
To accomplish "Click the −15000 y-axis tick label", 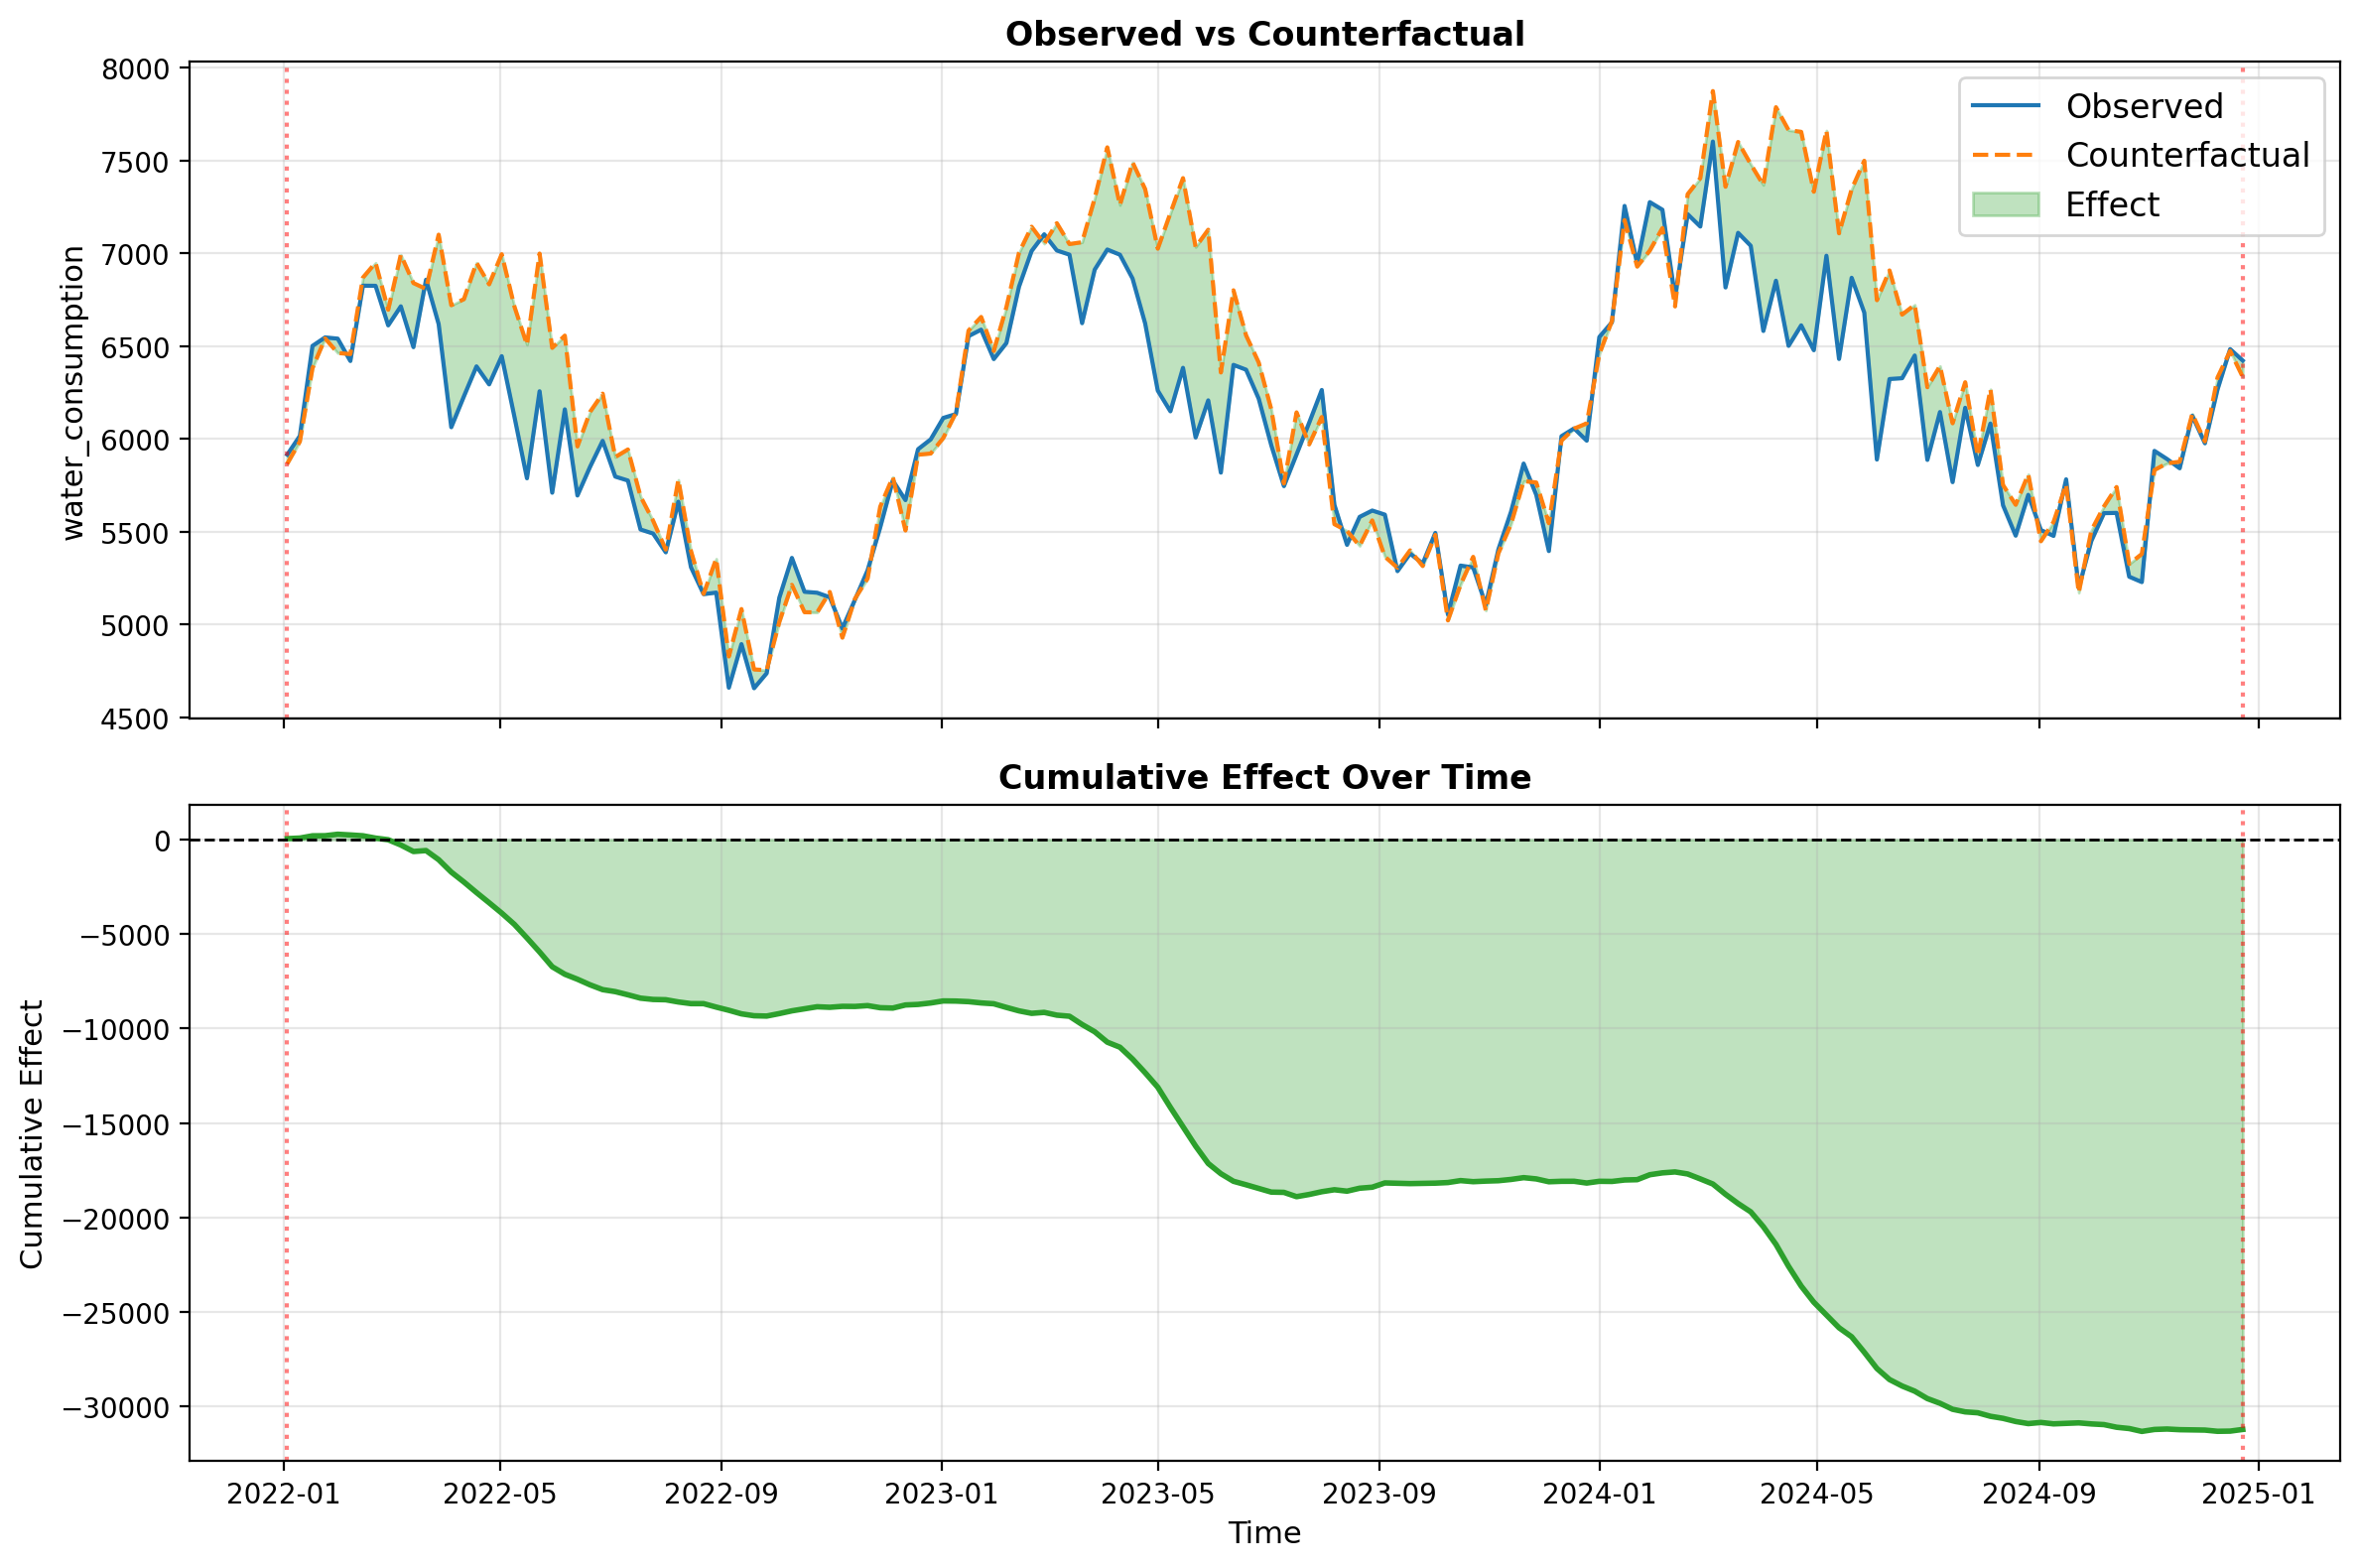I will click(x=116, y=1124).
